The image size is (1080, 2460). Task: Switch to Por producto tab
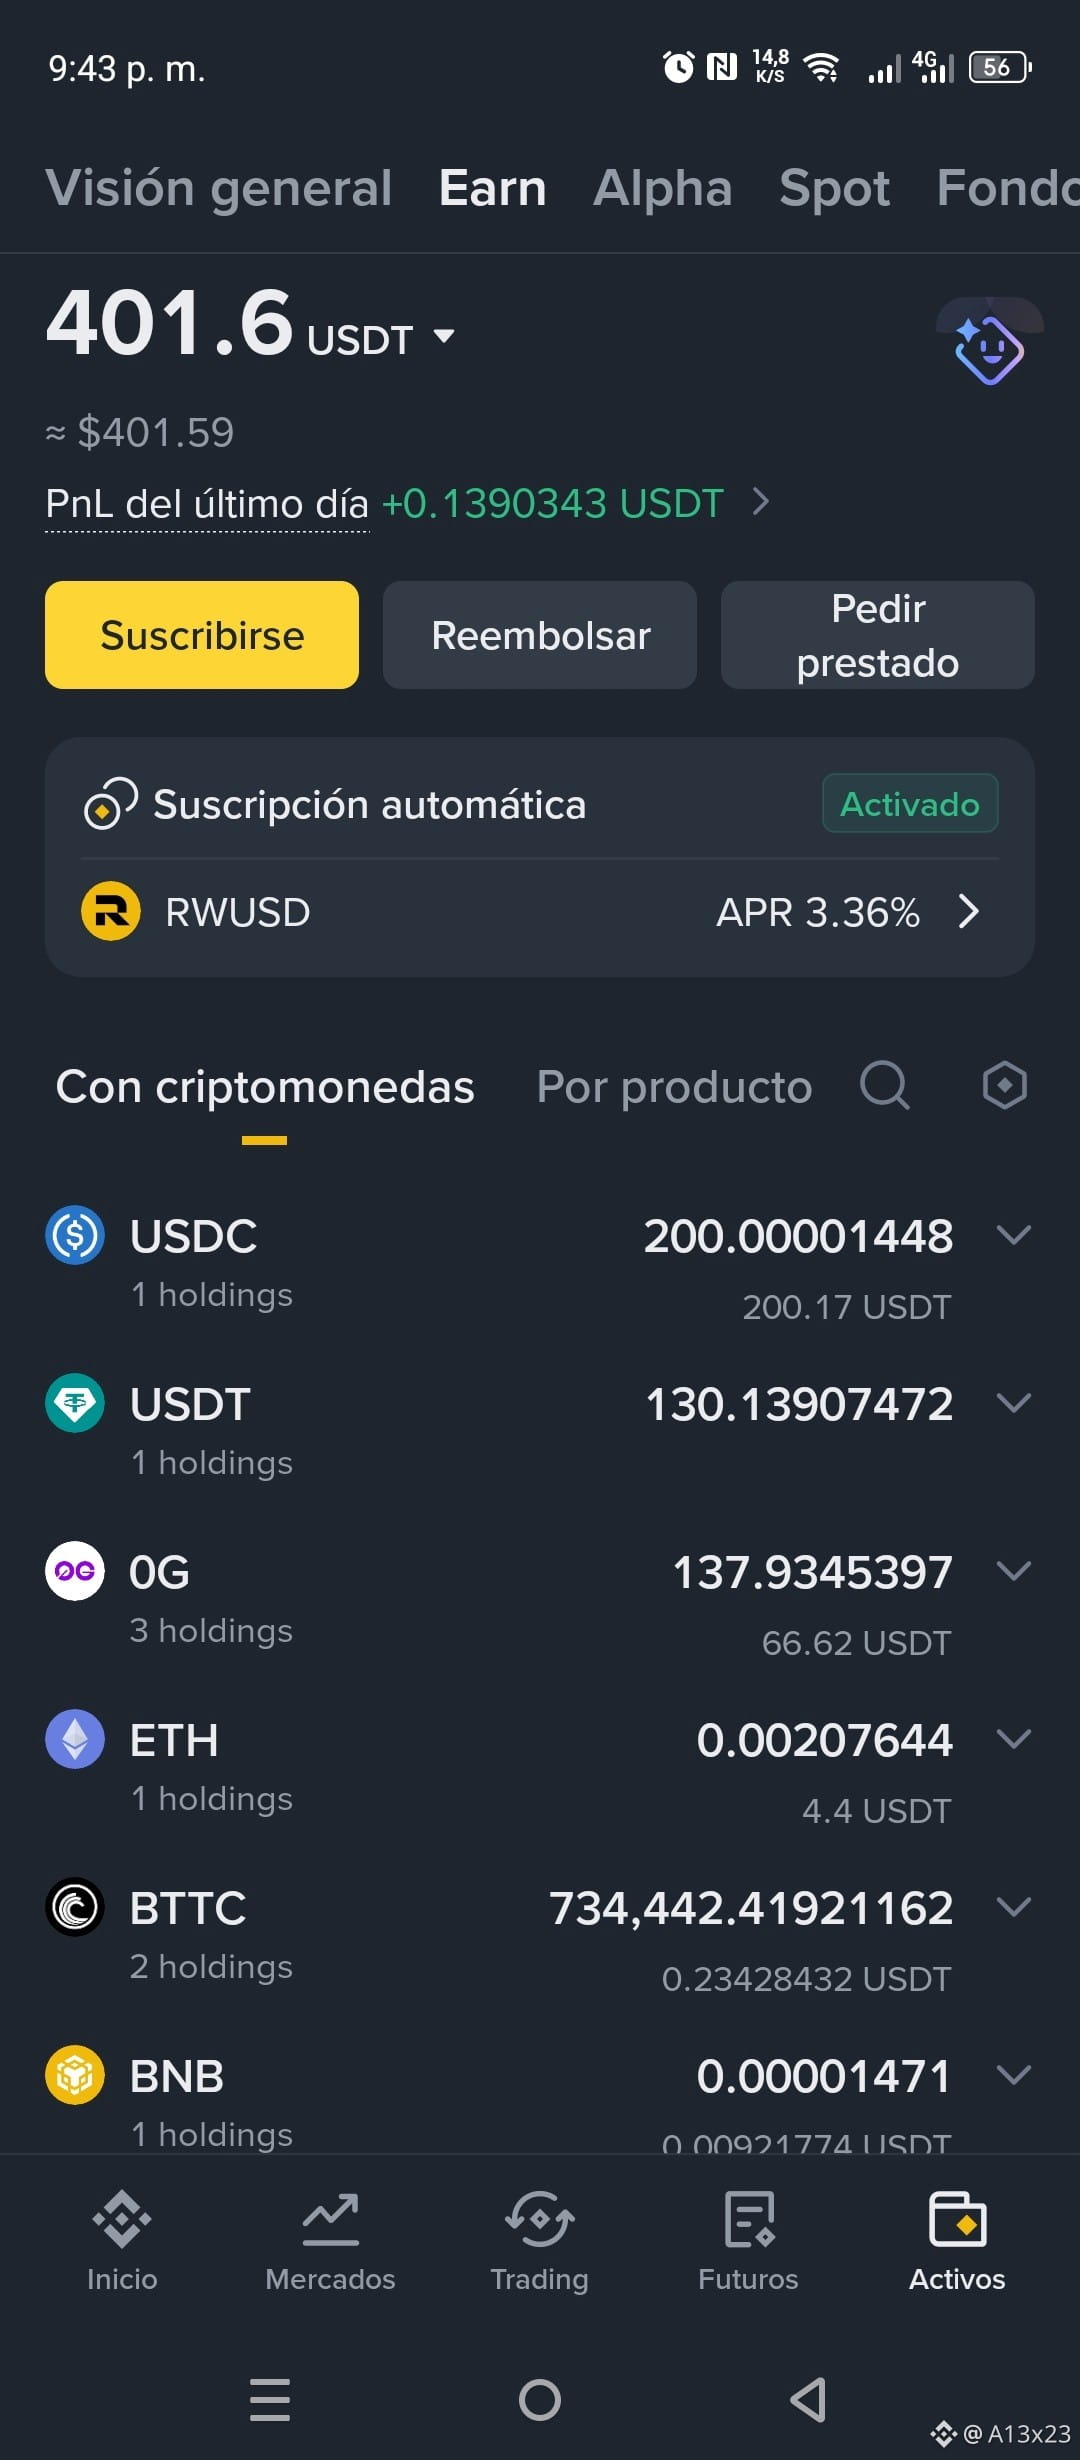[x=674, y=1087]
